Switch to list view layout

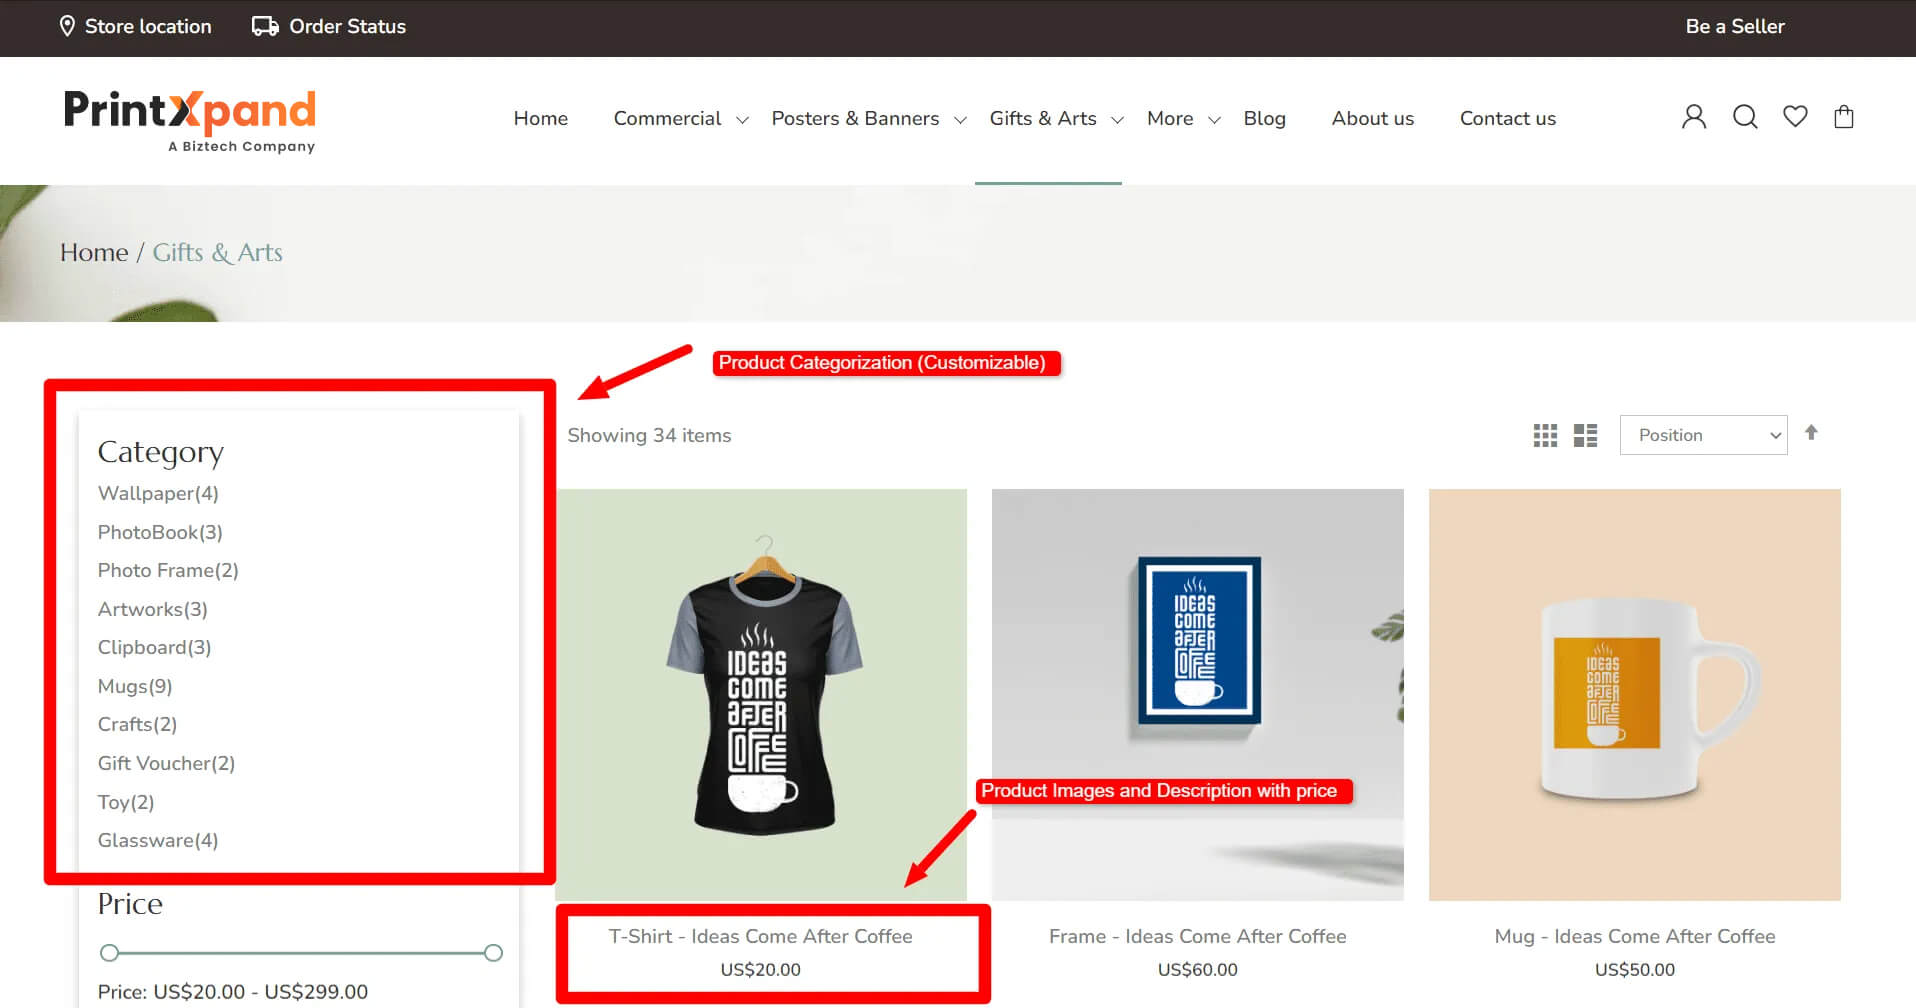click(x=1585, y=435)
